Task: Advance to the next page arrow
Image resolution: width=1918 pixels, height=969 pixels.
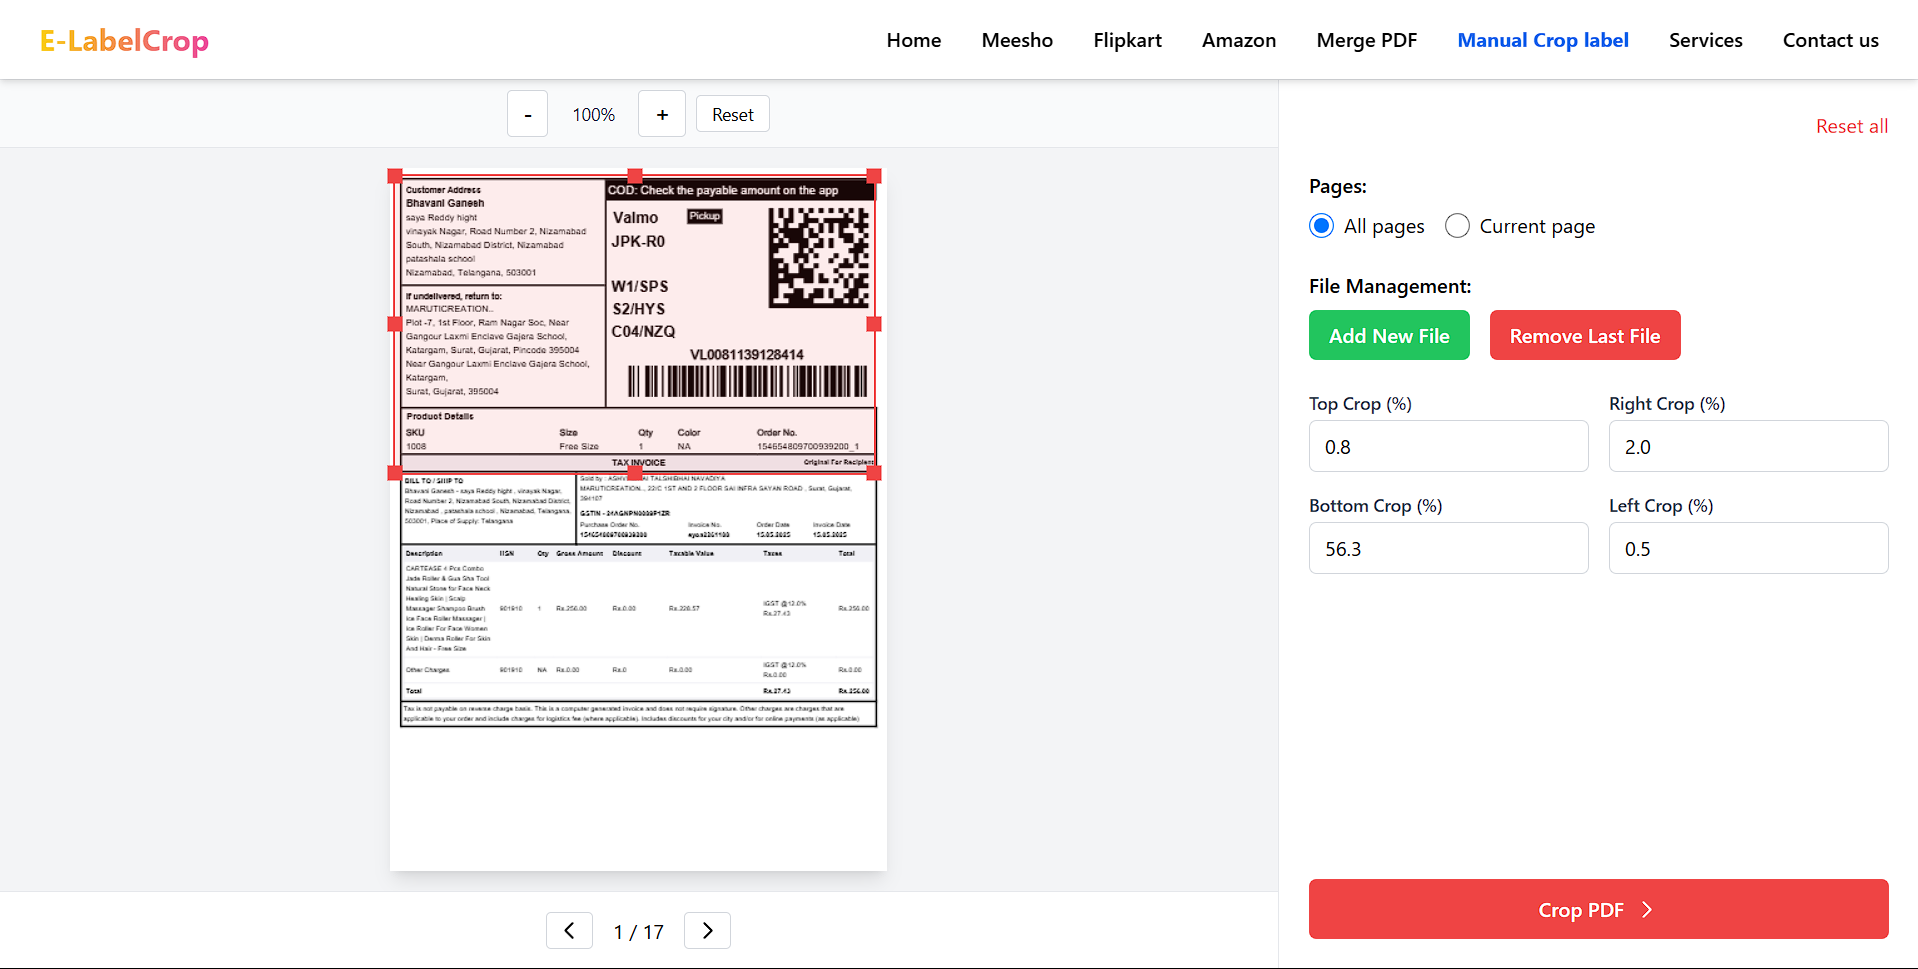Action: (x=706, y=930)
